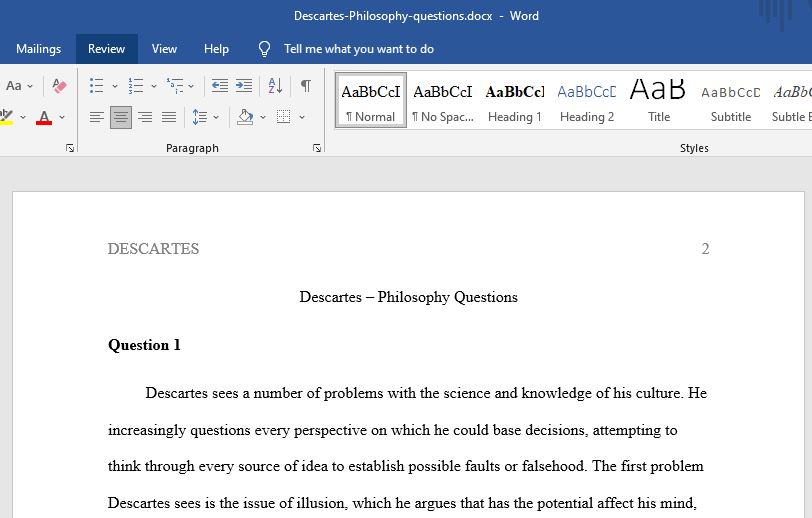
Task: Expand borders dropdown arrow
Action: [302, 118]
